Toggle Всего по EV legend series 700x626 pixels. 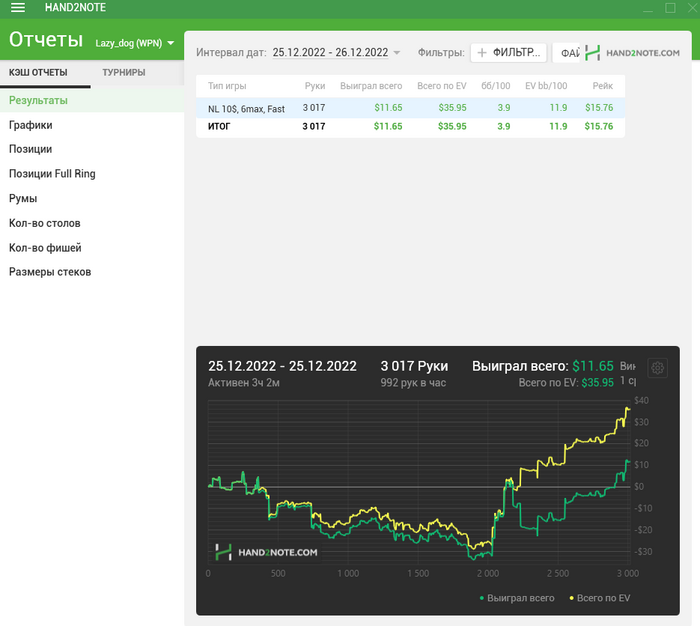[600, 598]
